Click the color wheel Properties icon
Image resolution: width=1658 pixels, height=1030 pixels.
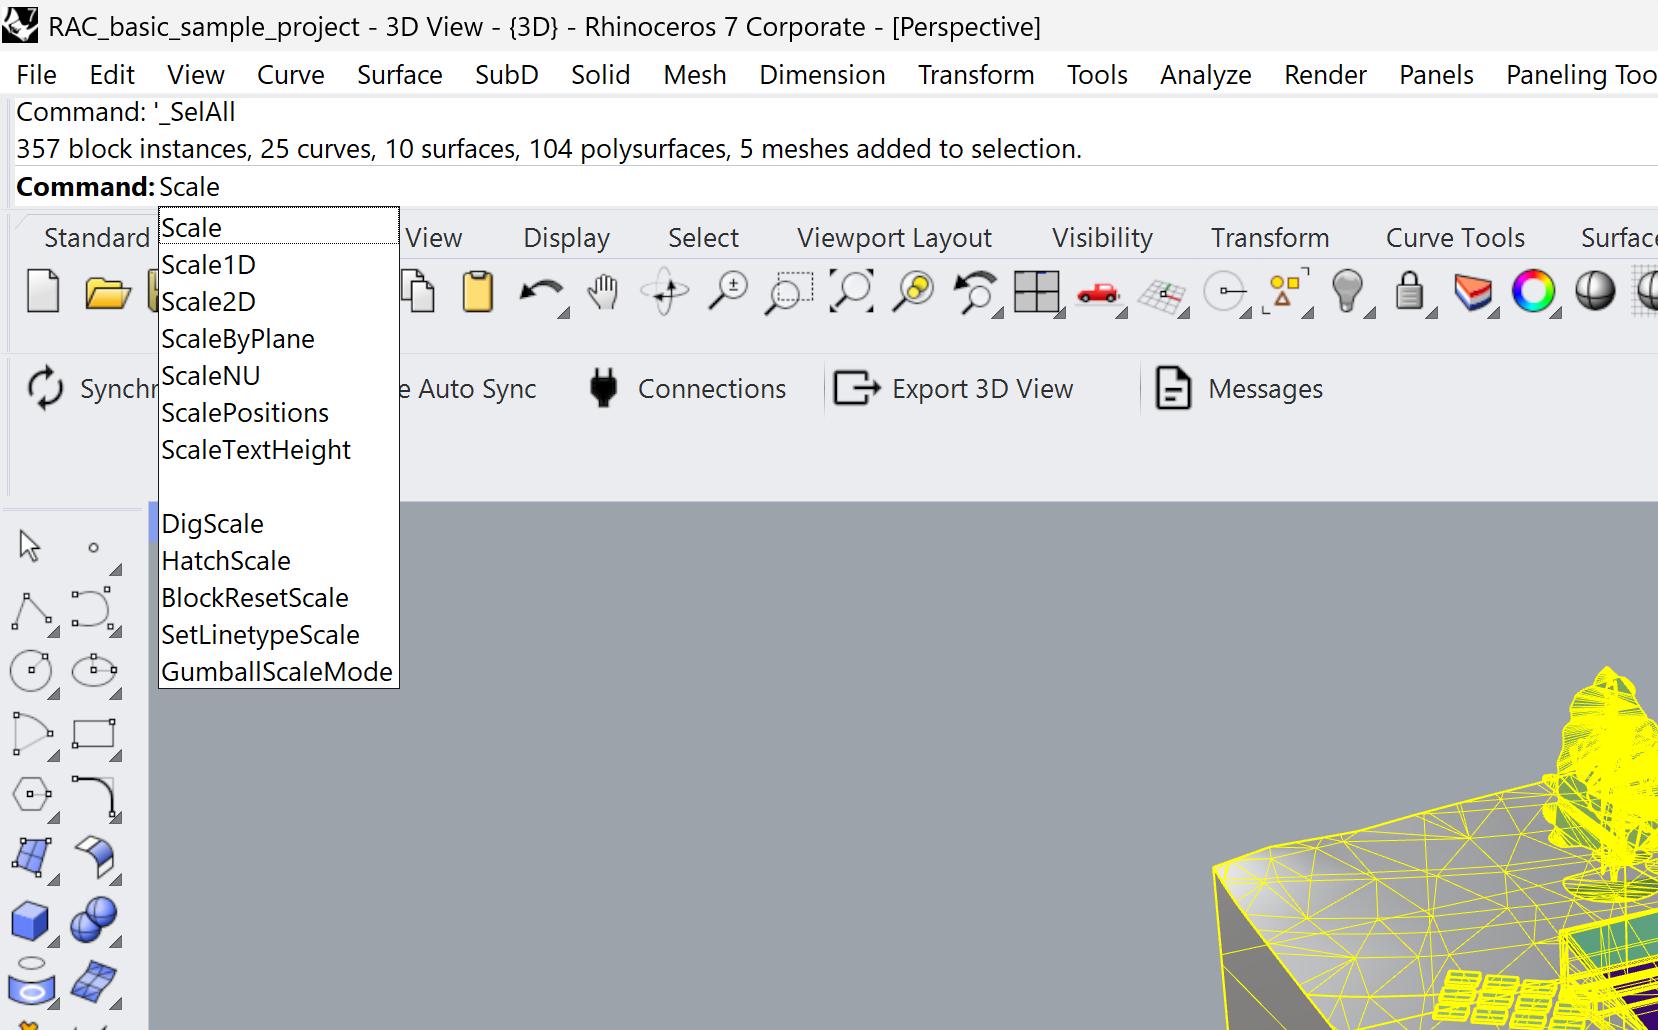(1533, 292)
